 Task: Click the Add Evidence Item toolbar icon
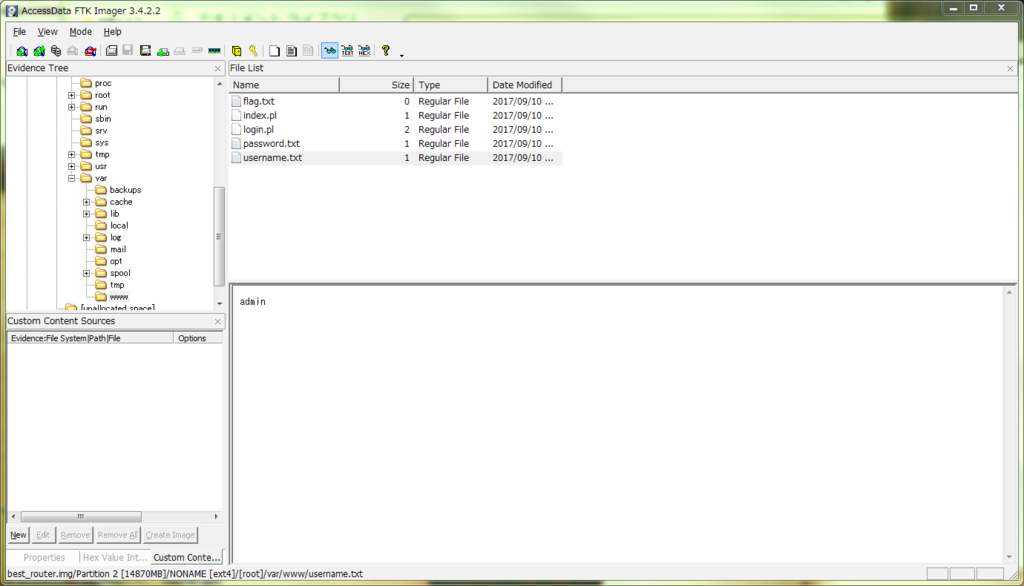click(x=22, y=50)
